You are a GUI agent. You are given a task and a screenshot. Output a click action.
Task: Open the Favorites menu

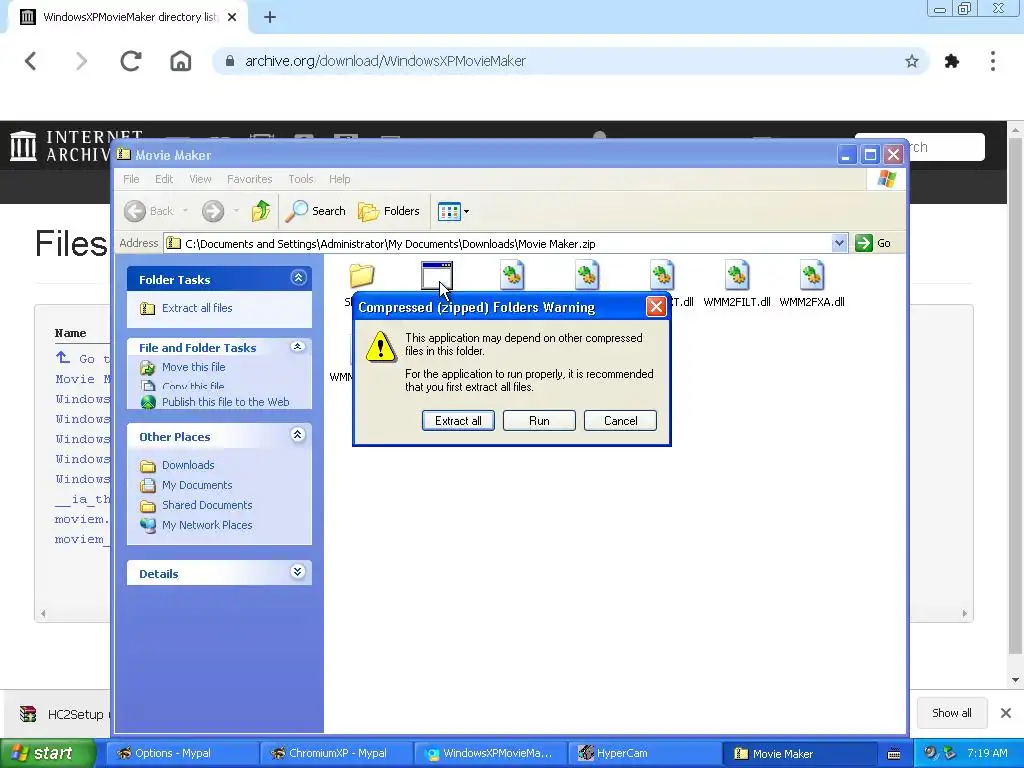pos(249,179)
